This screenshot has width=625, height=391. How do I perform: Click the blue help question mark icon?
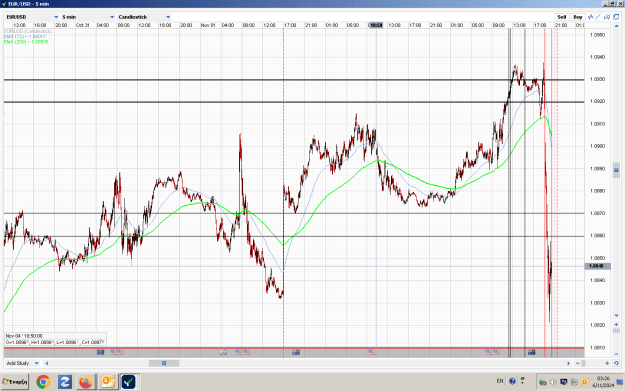click(512, 381)
